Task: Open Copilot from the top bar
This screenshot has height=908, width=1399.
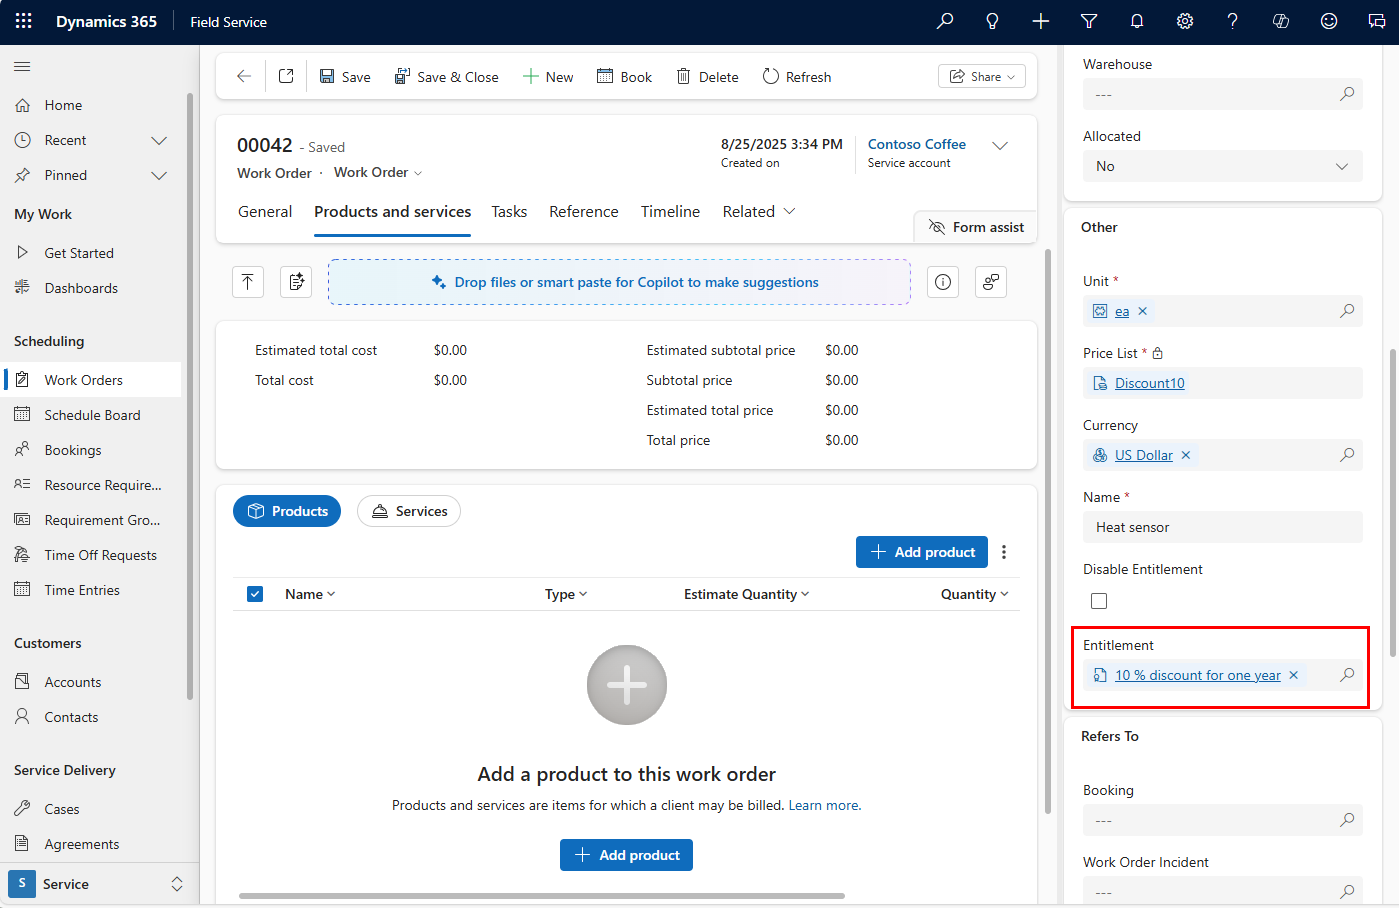Action: pyautogui.click(x=1280, y=21)
